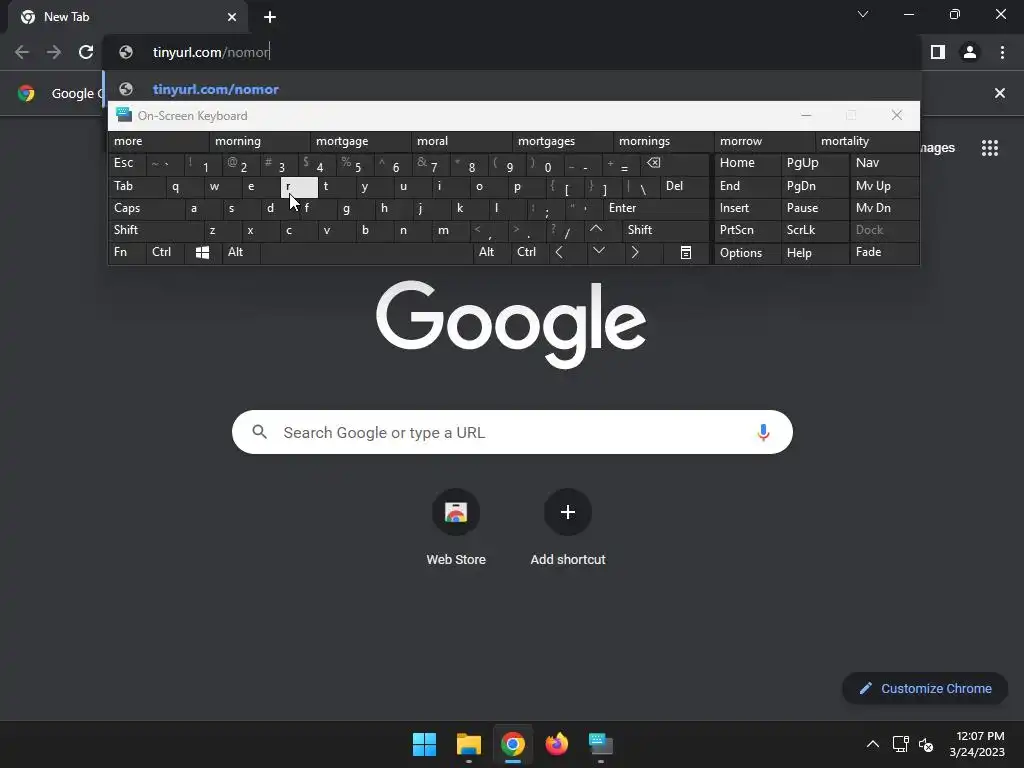
Task: Tap the Home key on keyboard
Action: pyautogui.click(x=747, y=163)
